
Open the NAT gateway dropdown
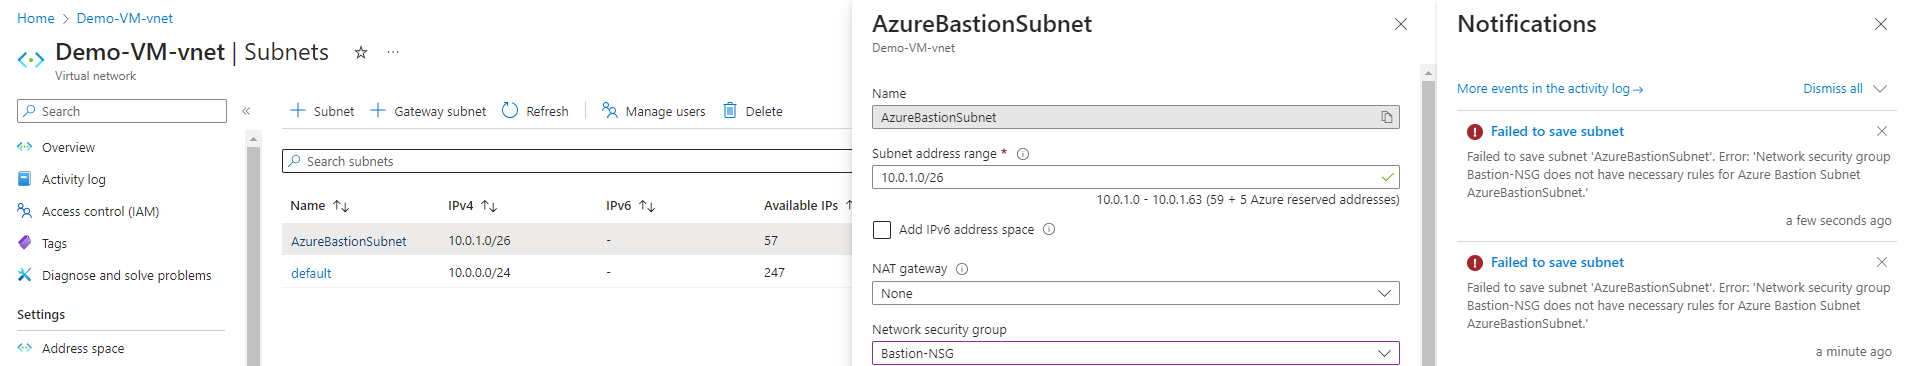pyautogui.click(x=1135, y=293)
